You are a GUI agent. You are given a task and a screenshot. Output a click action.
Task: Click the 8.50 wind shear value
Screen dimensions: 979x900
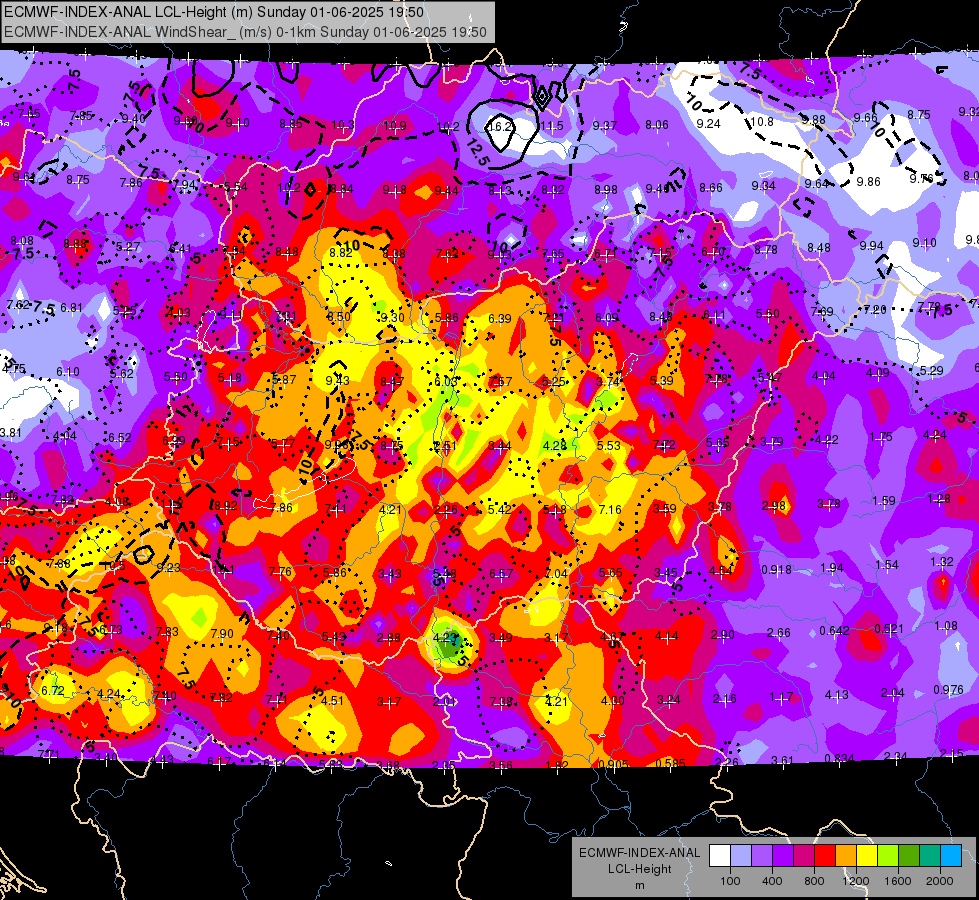339,317
